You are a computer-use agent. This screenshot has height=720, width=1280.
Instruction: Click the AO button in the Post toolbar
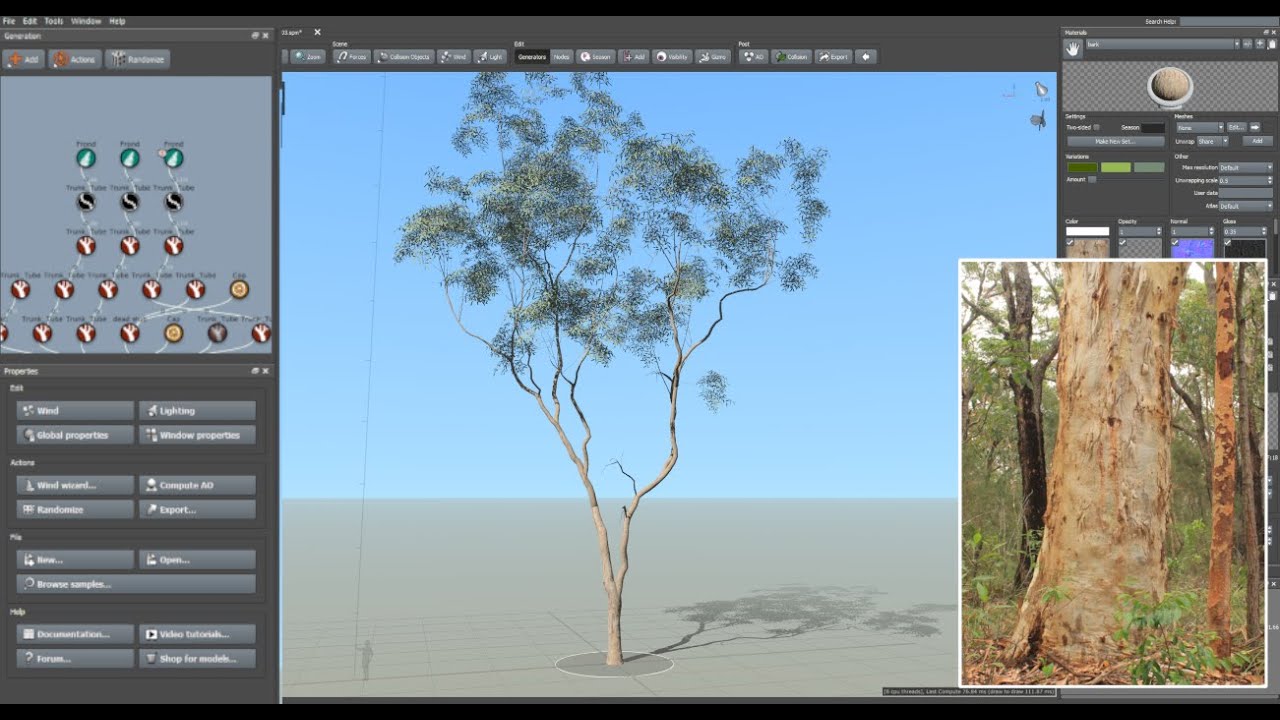click(753, 57)
